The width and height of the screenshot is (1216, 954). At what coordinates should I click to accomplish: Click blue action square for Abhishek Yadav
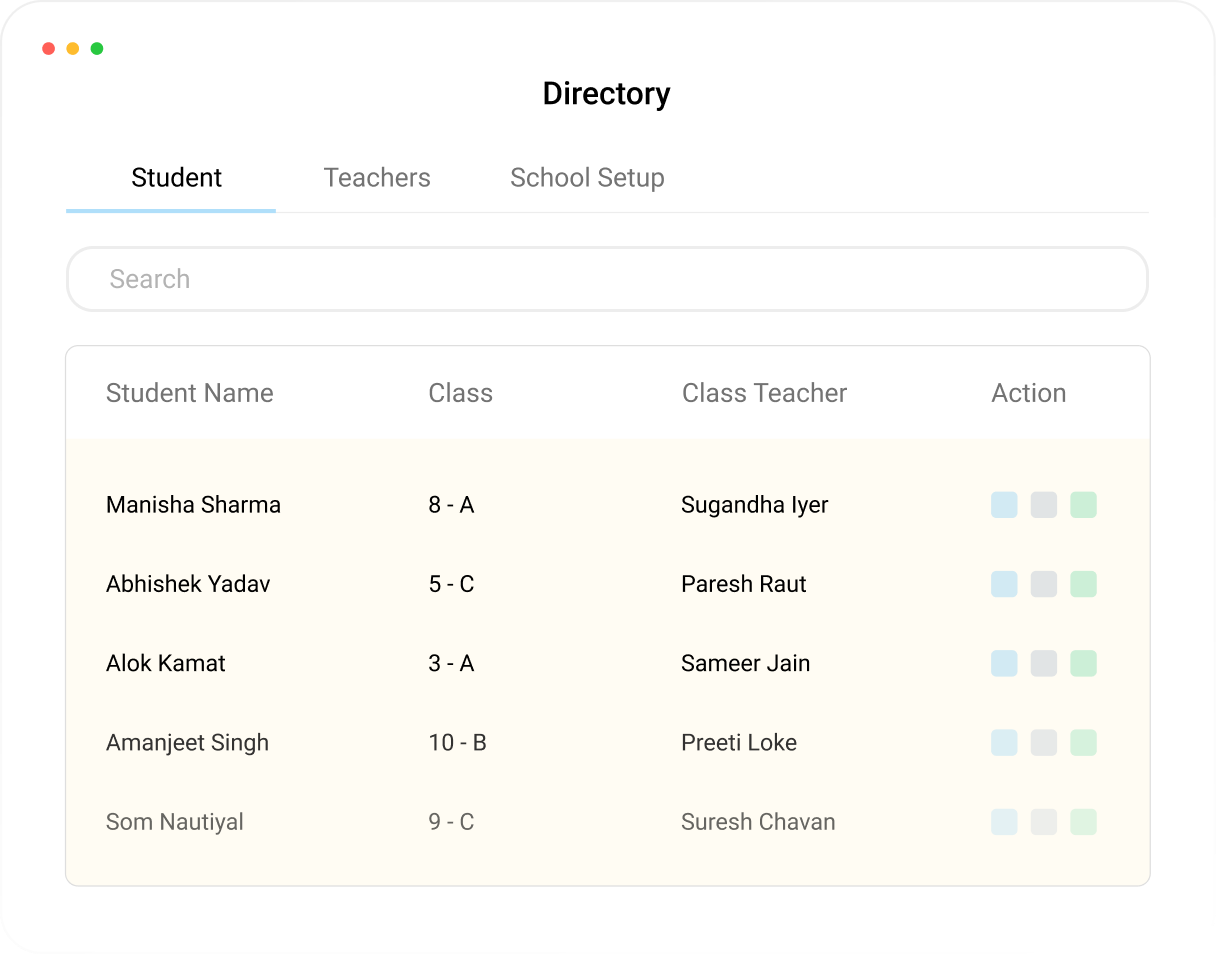(1004, 584)
